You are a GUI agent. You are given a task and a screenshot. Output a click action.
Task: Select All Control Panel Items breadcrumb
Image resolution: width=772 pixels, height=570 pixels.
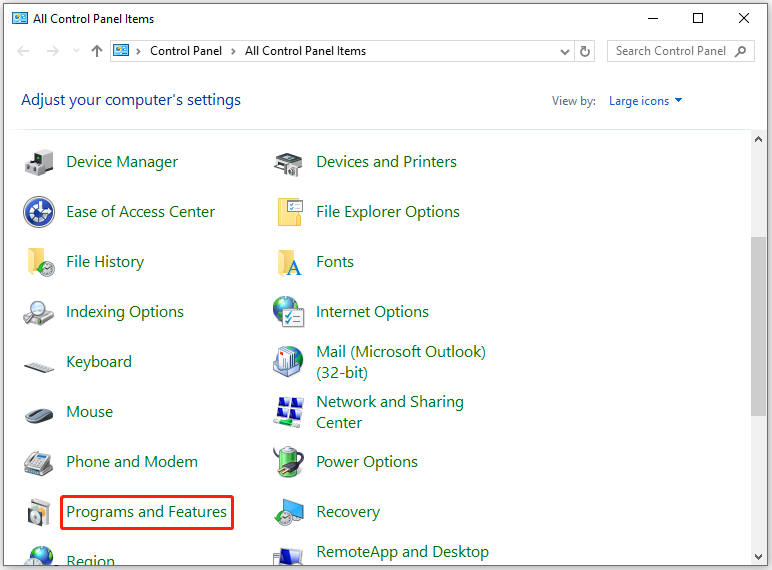[305, 51]
